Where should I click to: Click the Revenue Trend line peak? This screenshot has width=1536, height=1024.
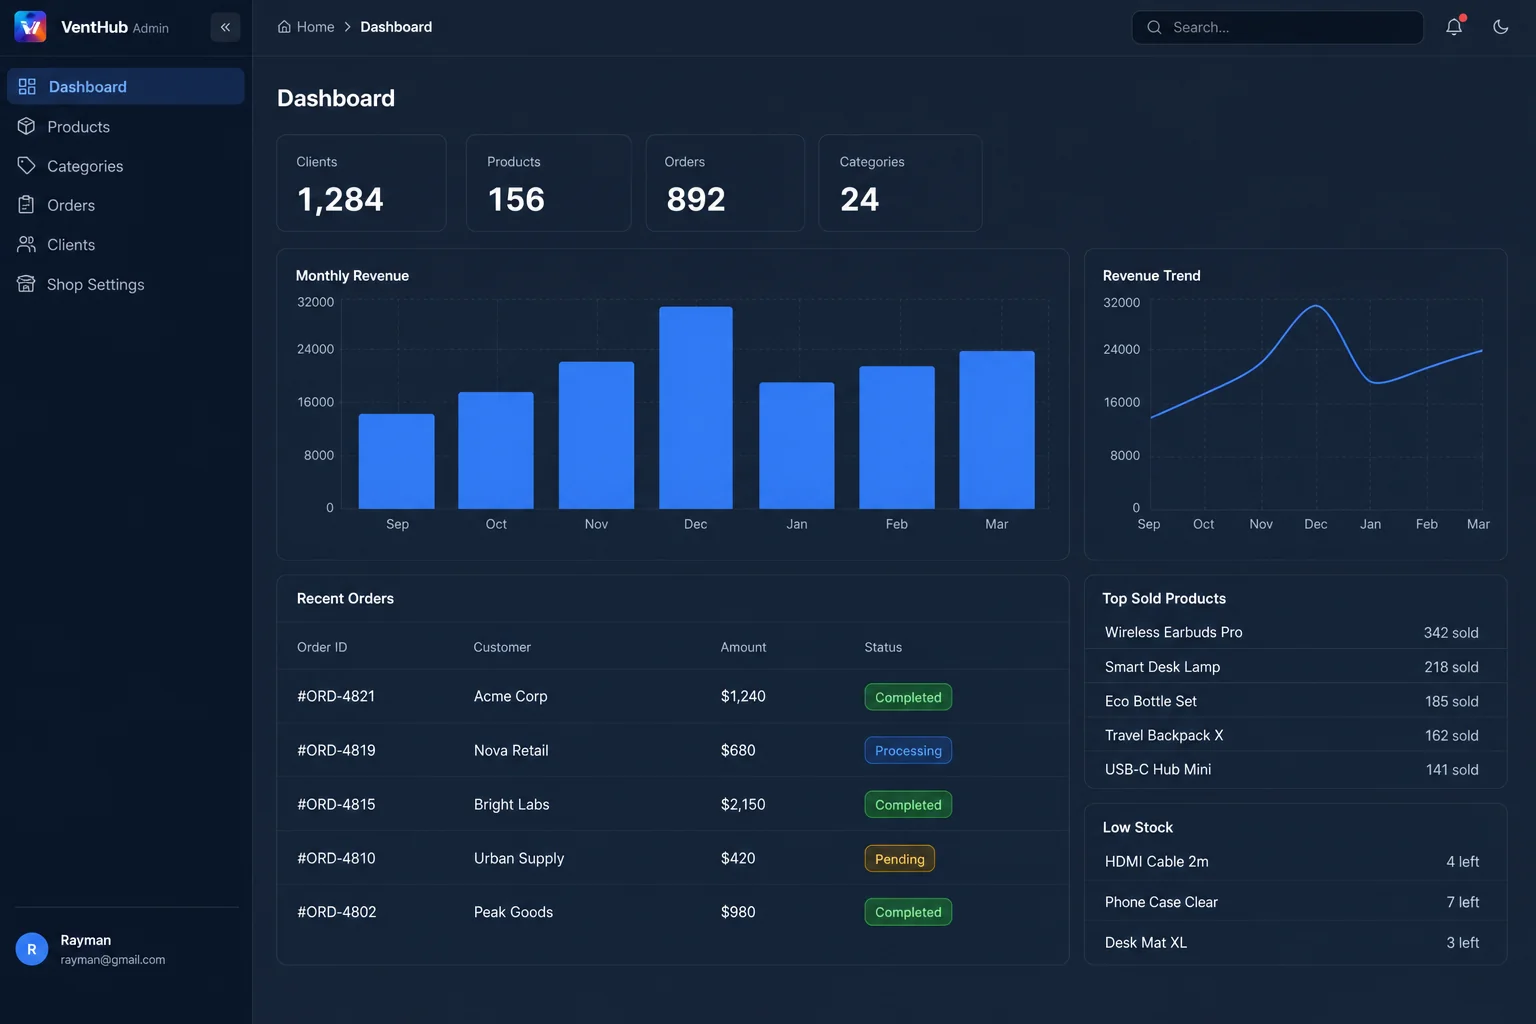coord(1316,306)
